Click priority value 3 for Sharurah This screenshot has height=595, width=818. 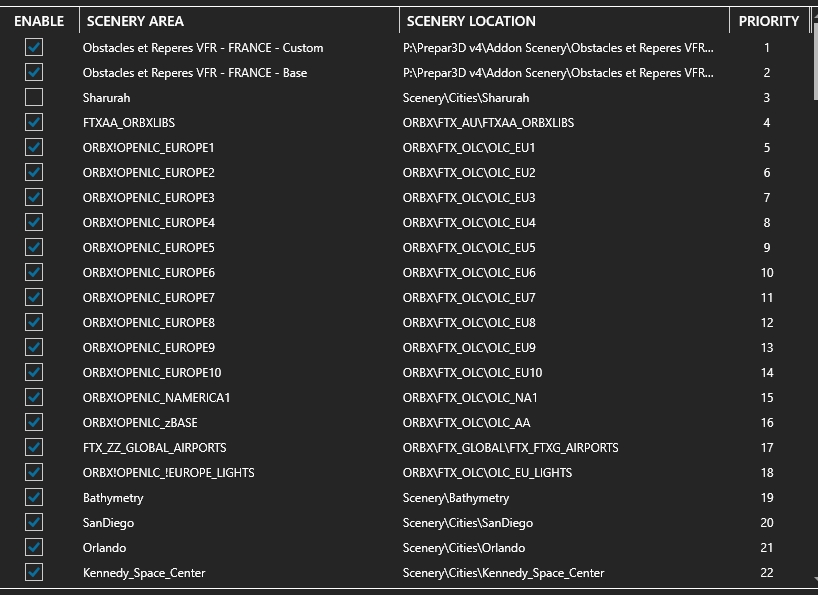(x=767, y=98)
